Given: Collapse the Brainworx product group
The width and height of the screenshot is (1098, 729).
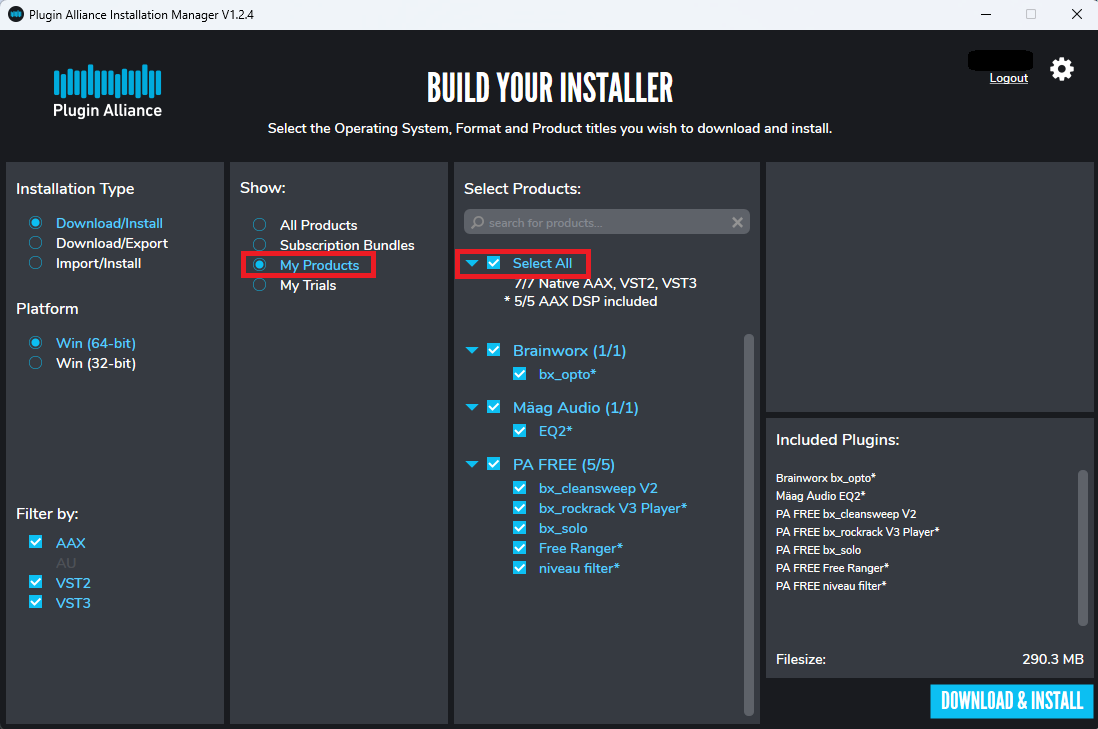Looking at the screenshot, I should [472, 350].
